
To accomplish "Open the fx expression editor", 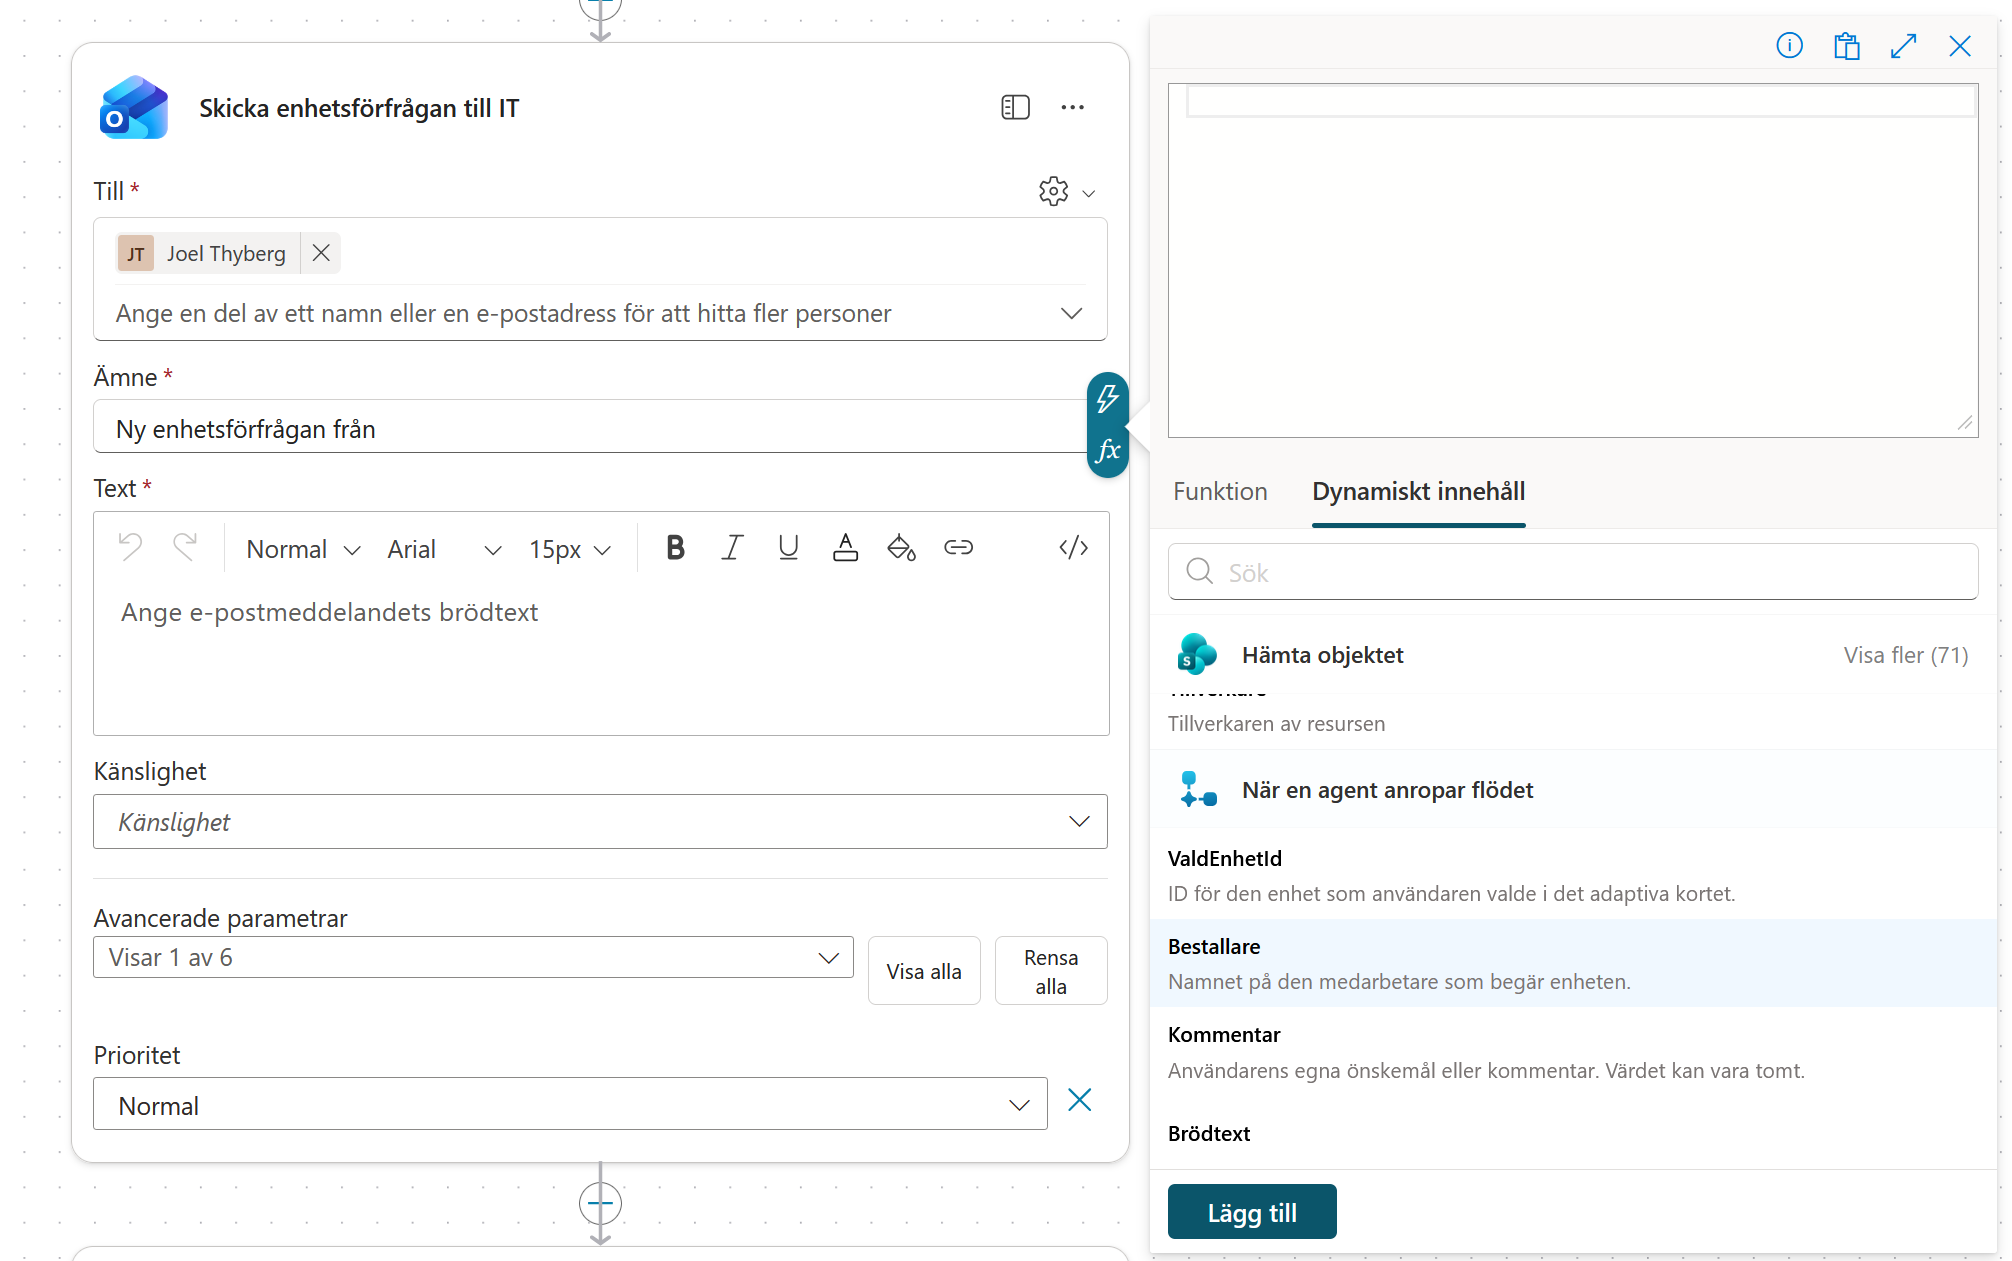I will pos(1108,451).
